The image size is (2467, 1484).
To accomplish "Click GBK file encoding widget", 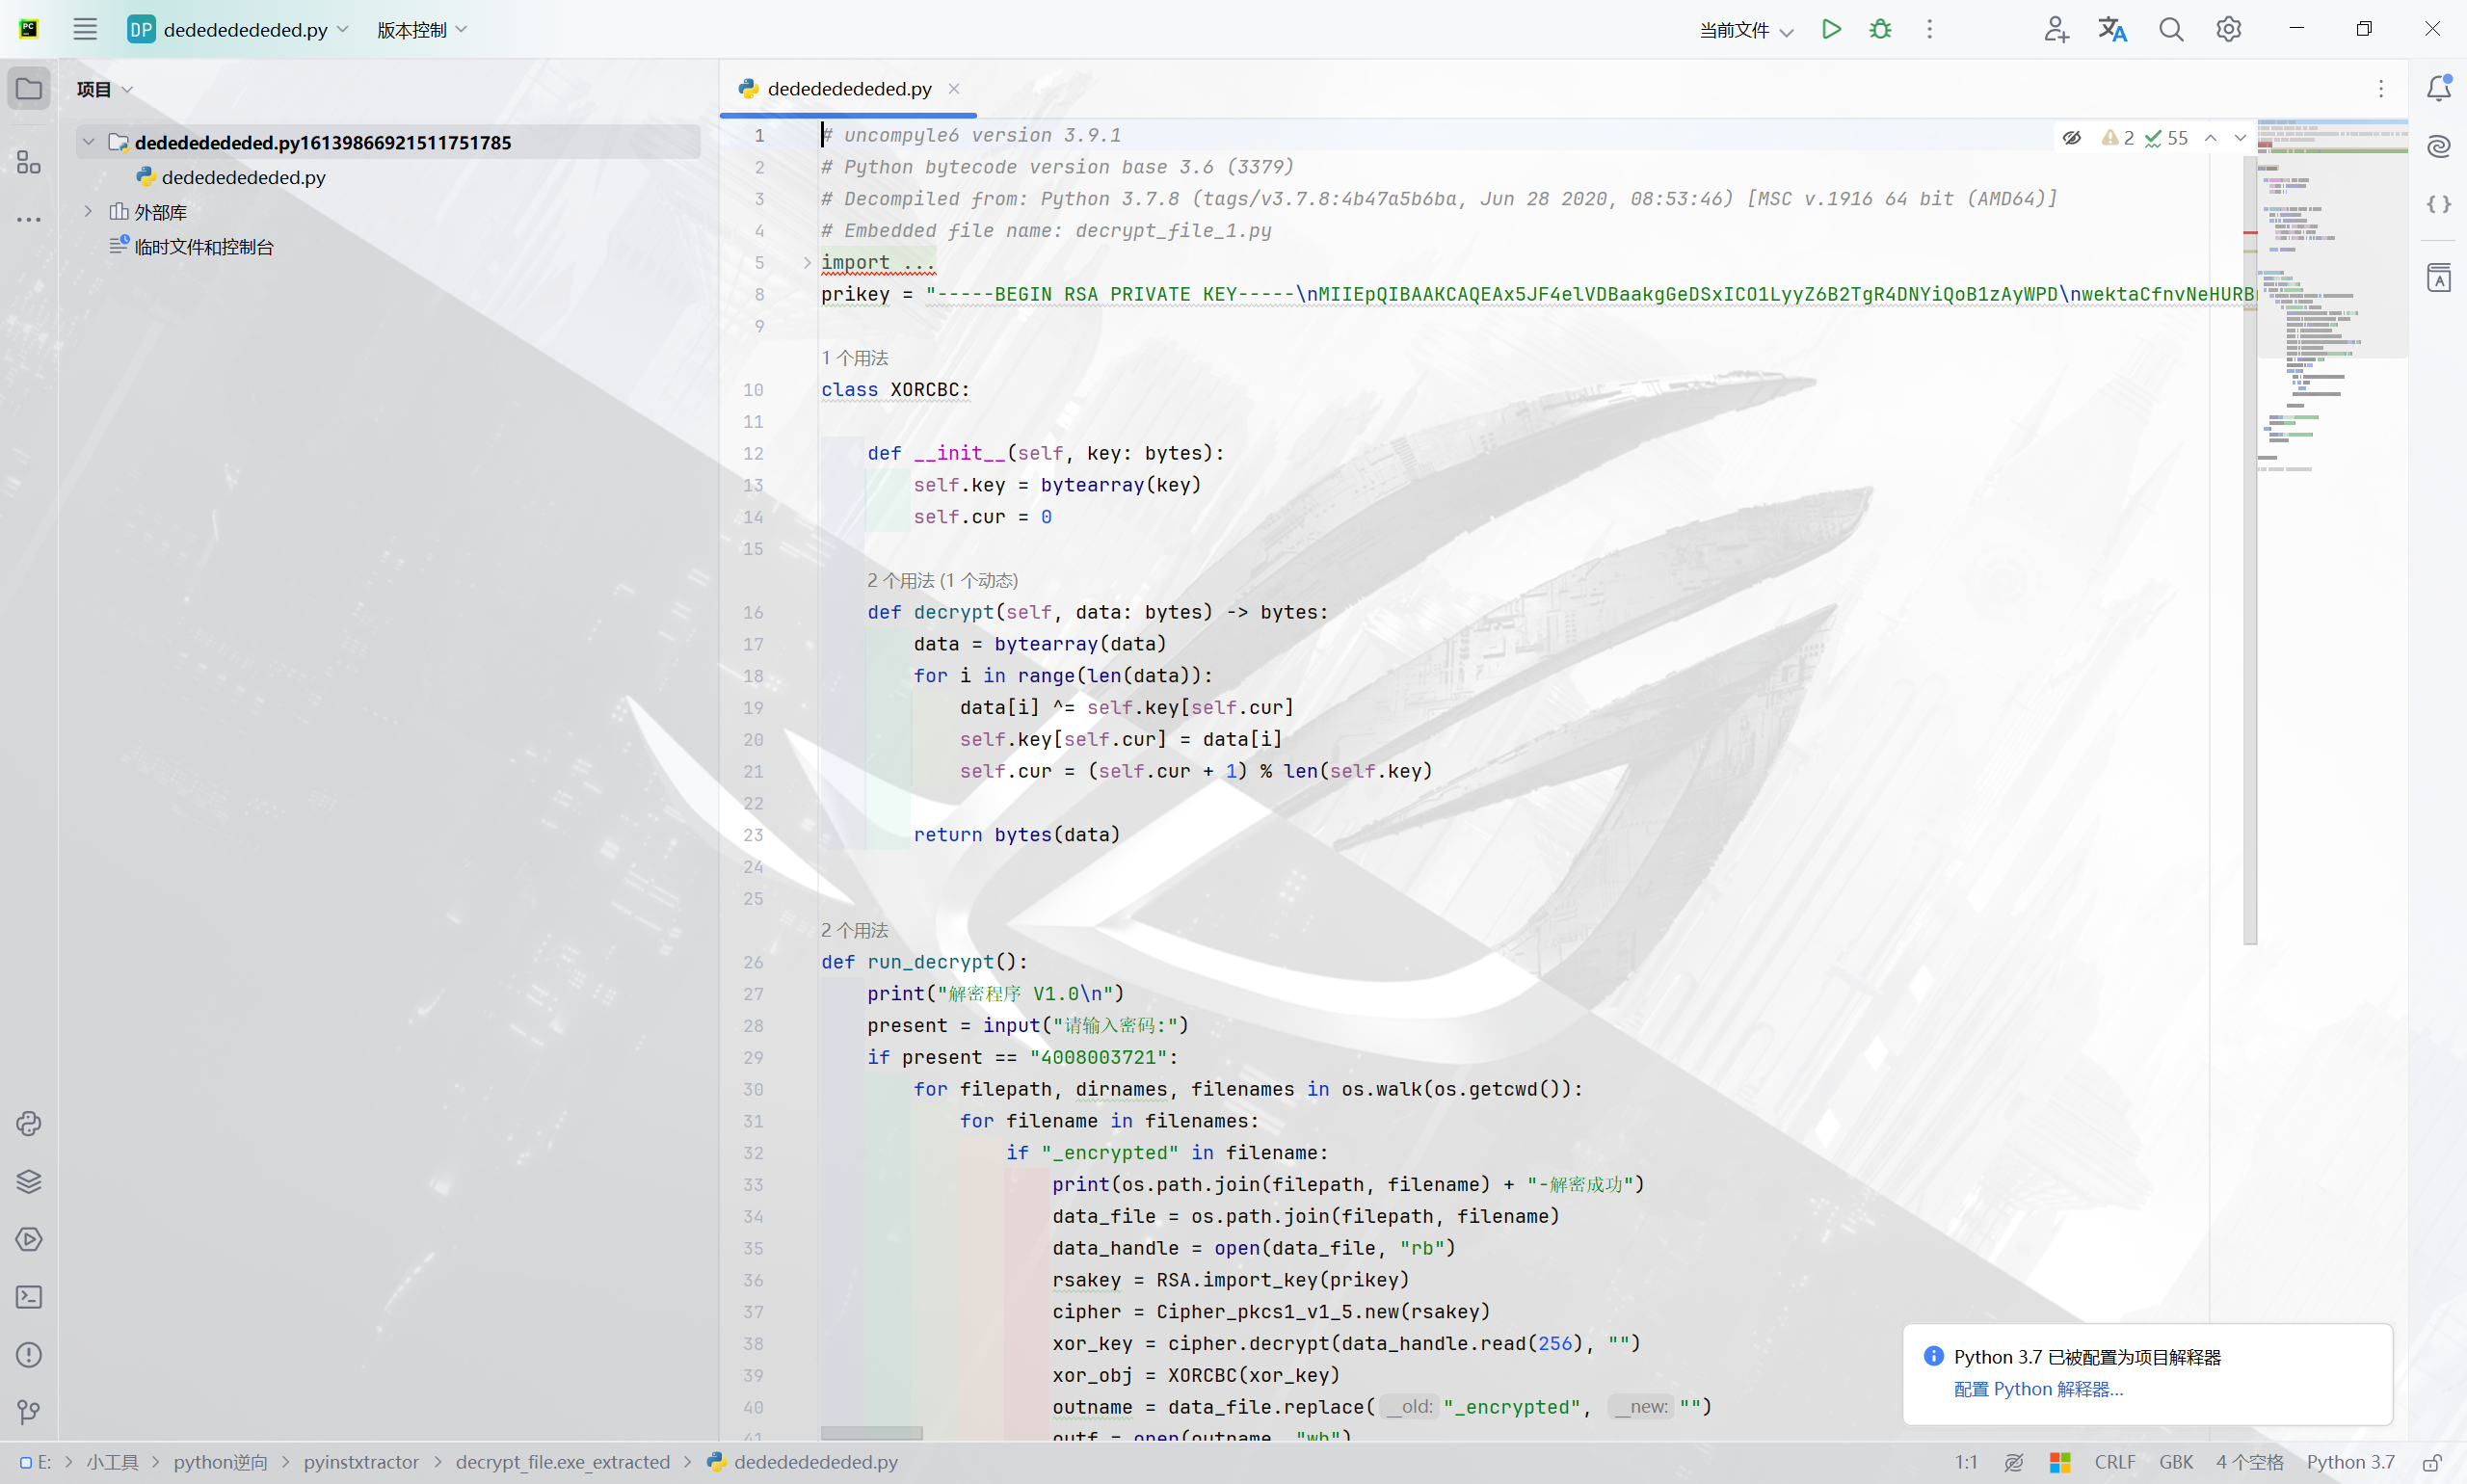I will click(2176, 1462).
